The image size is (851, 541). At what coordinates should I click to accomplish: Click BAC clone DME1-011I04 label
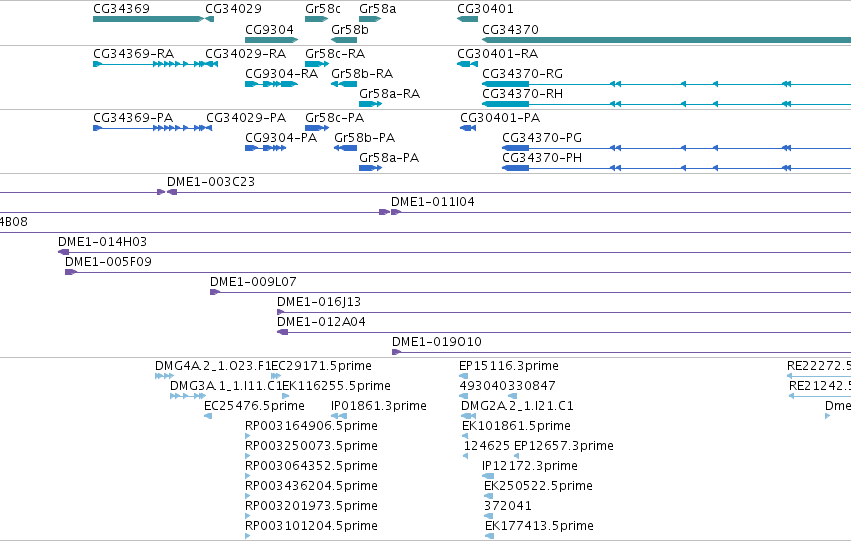click(433, 202)
